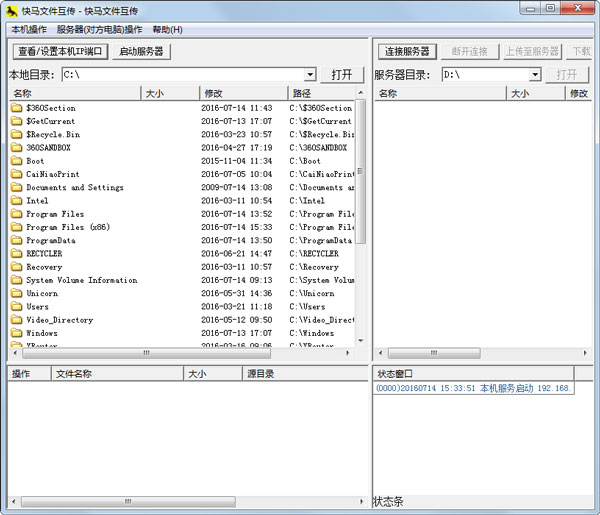600x515 pixels.
Task: Click the 查看/设置本机IP端口 button
Action: (x=60, y=52)
